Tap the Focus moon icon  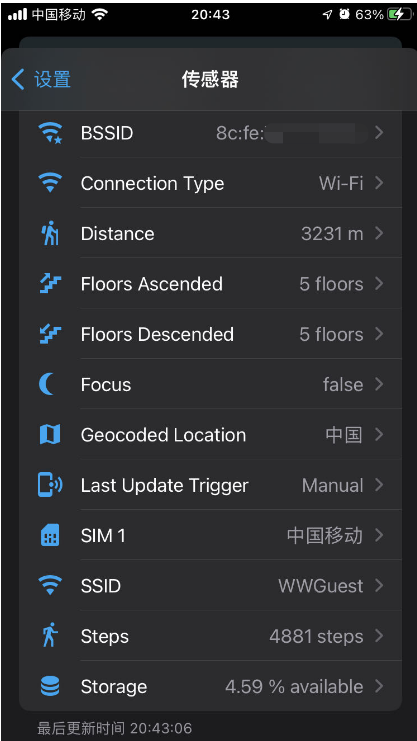(47, 384)
